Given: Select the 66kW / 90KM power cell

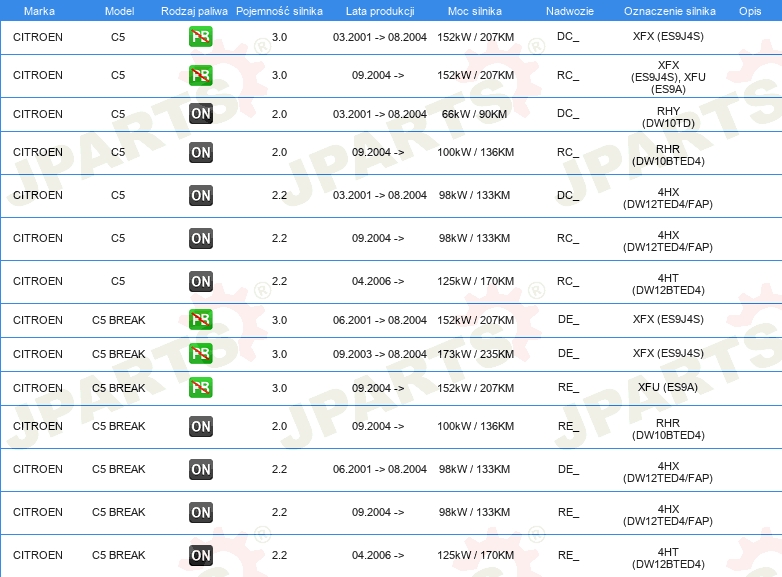Looking at the screenshot, I should [474, 114].
